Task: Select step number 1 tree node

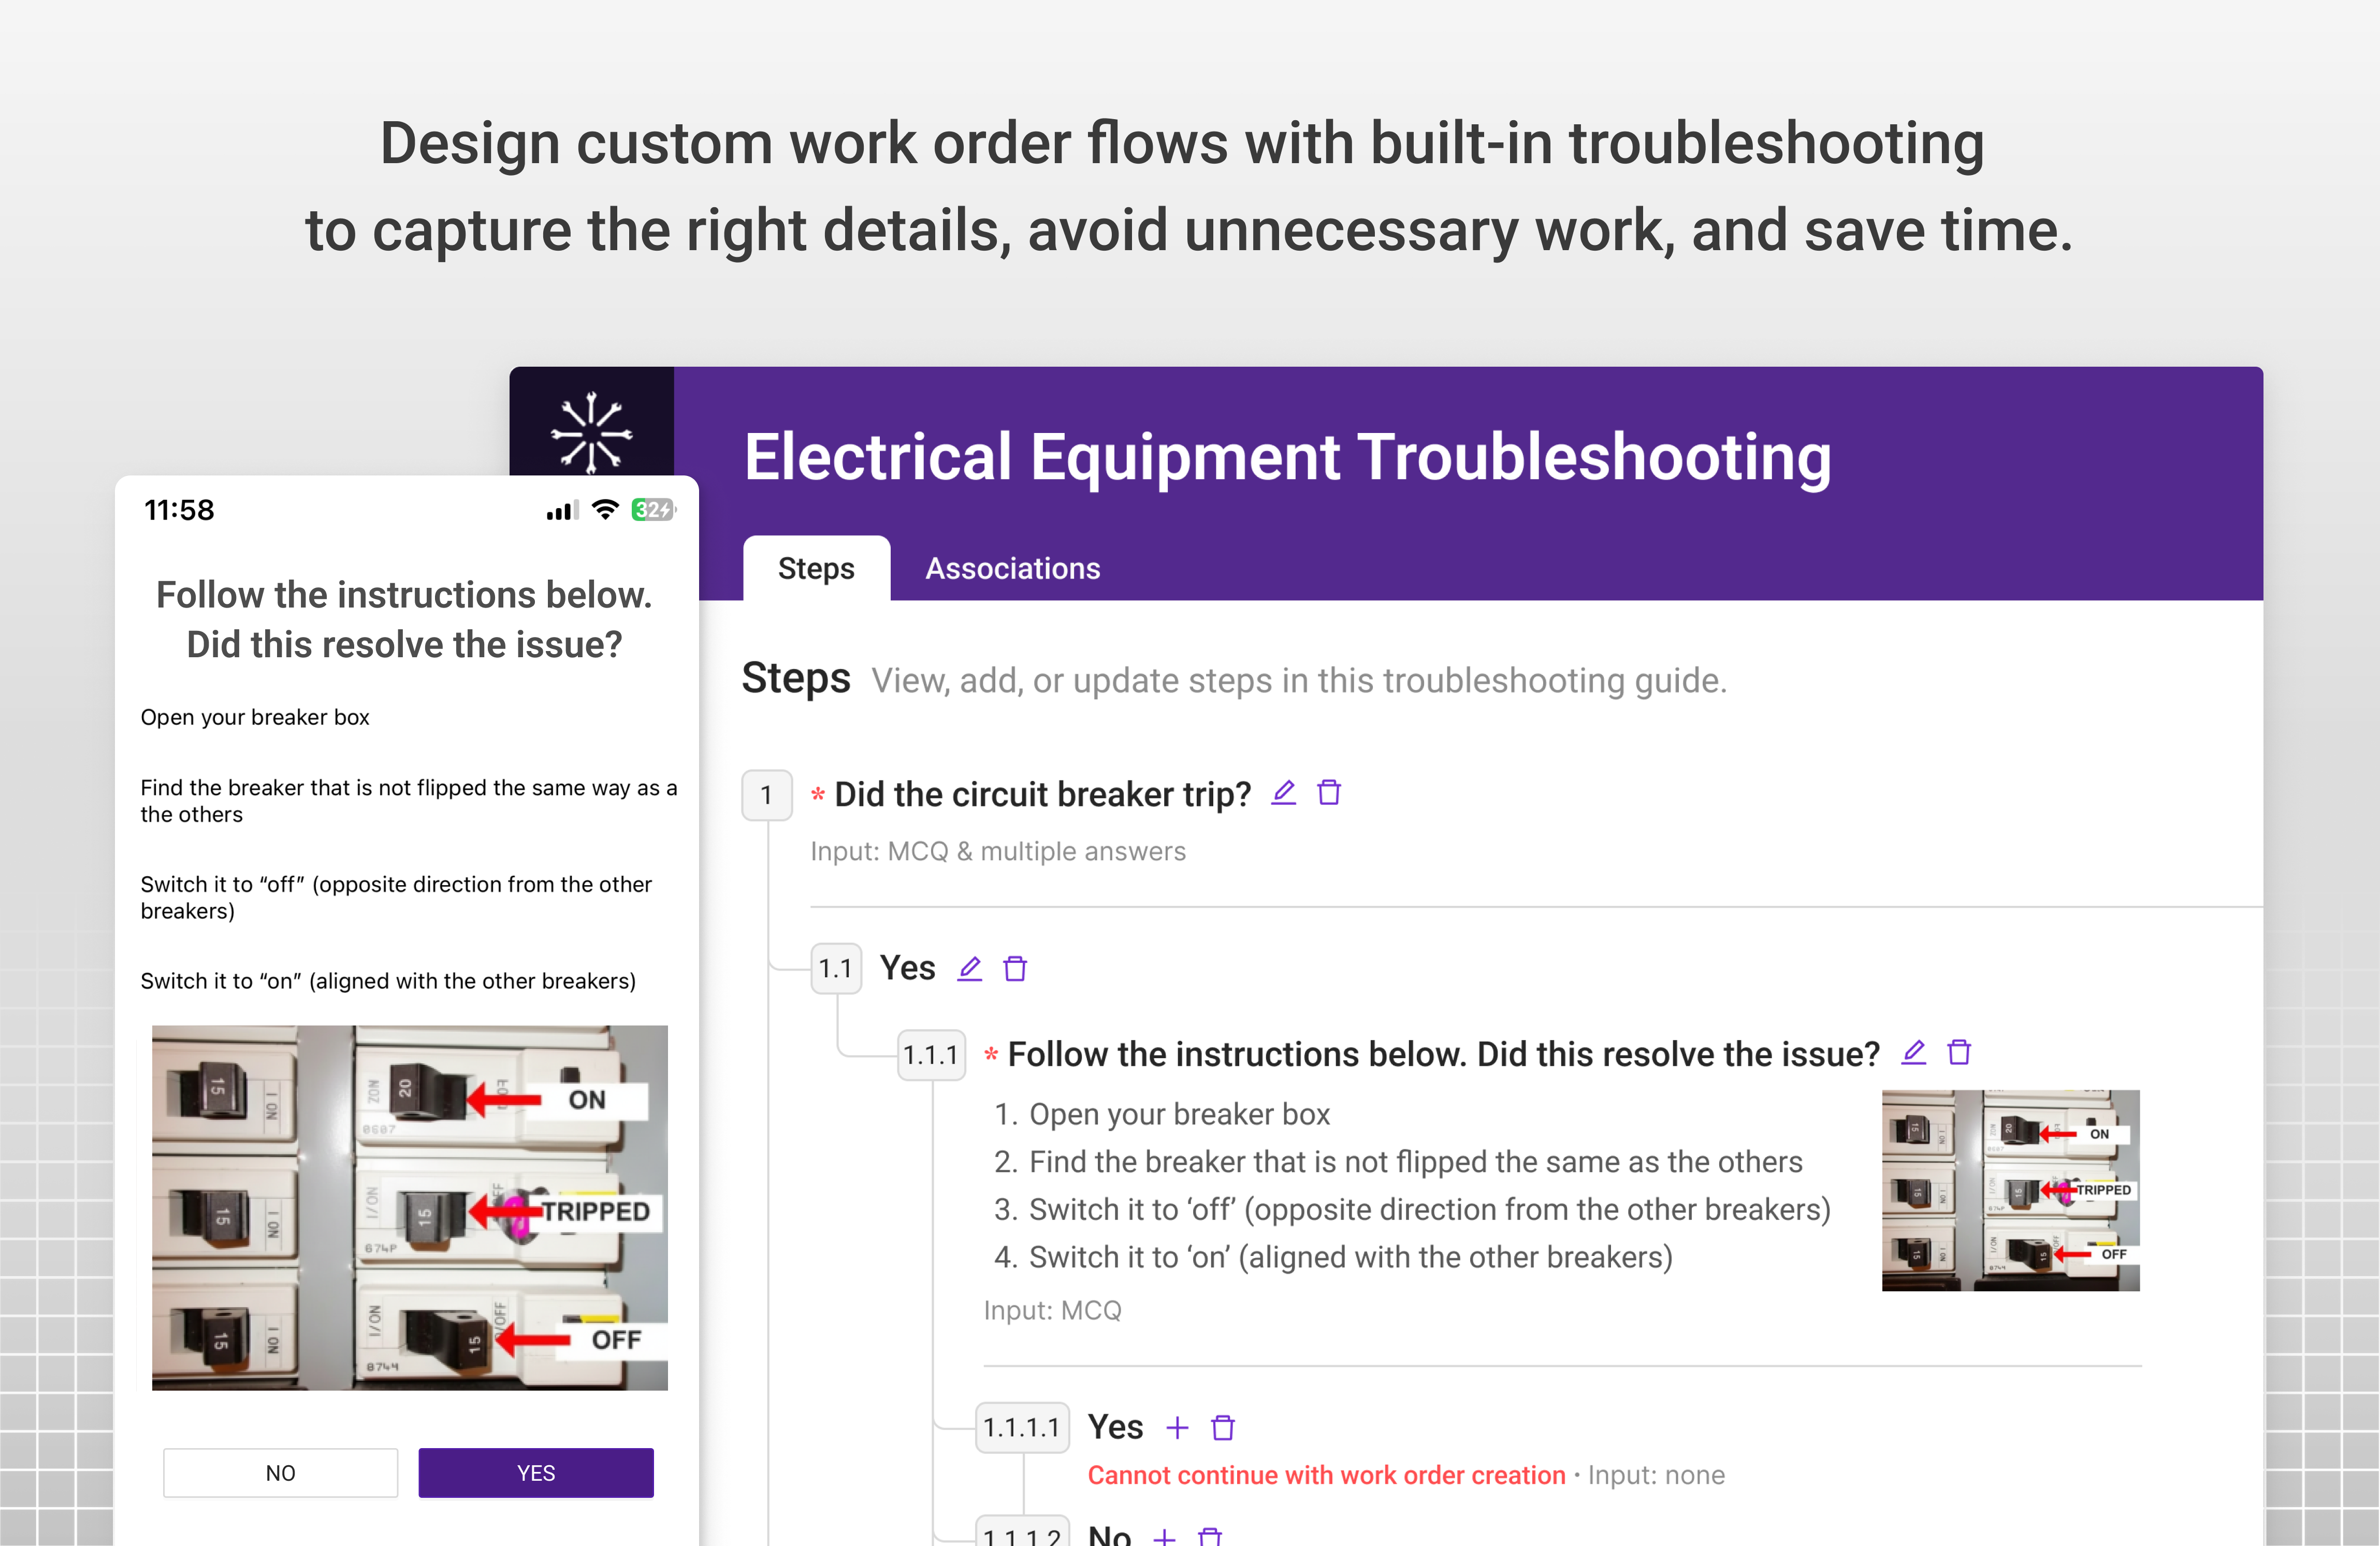Action: [x=766, y=795]
